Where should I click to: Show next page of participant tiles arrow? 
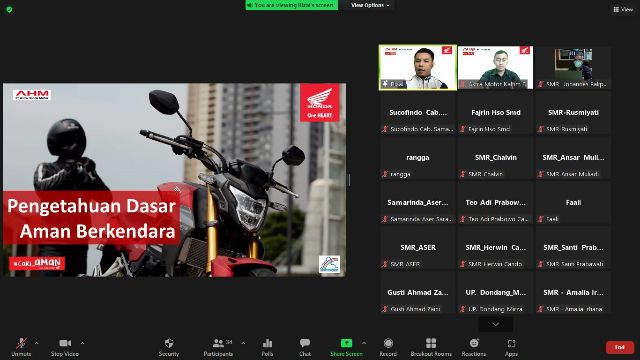point(496,324)
